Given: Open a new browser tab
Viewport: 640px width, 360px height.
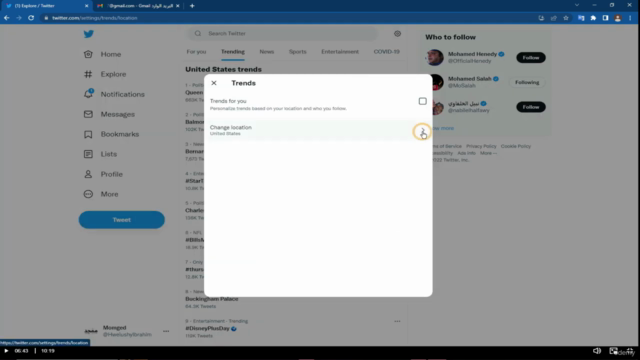Looking at the screenshot, I should coord(192,6).
